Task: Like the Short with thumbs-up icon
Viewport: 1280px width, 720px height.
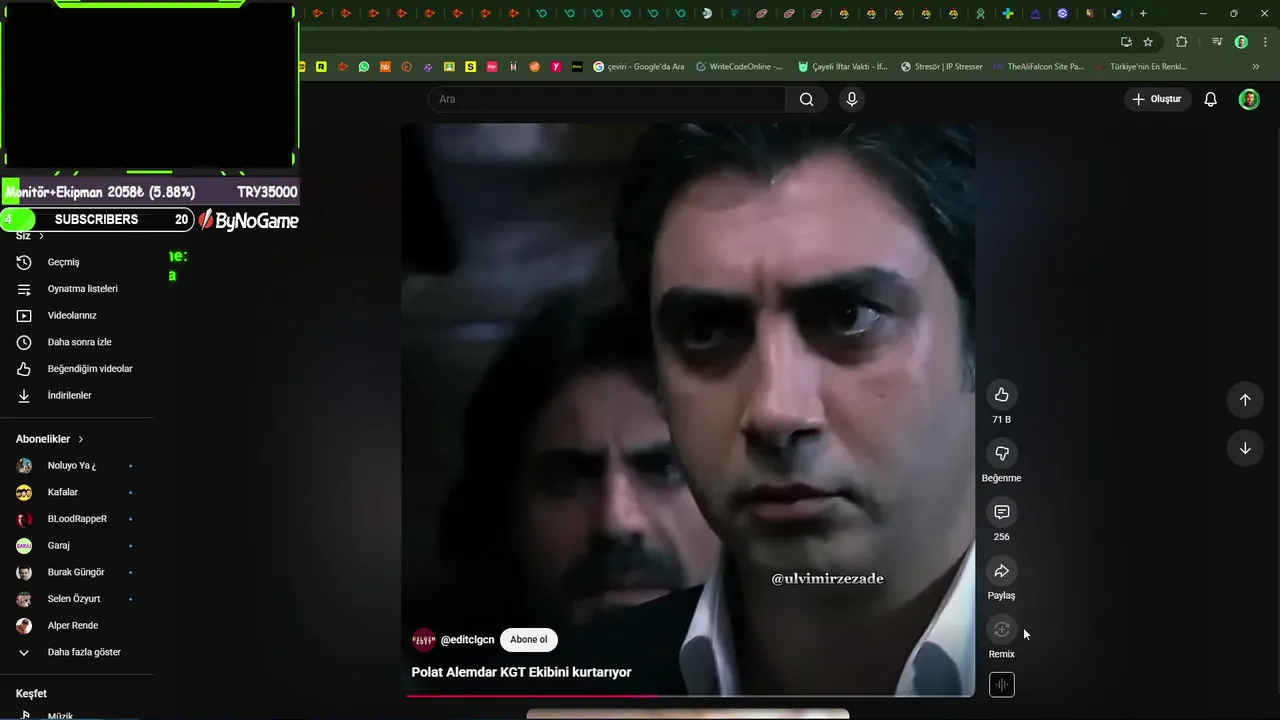Action: [x=1001, y=394]
